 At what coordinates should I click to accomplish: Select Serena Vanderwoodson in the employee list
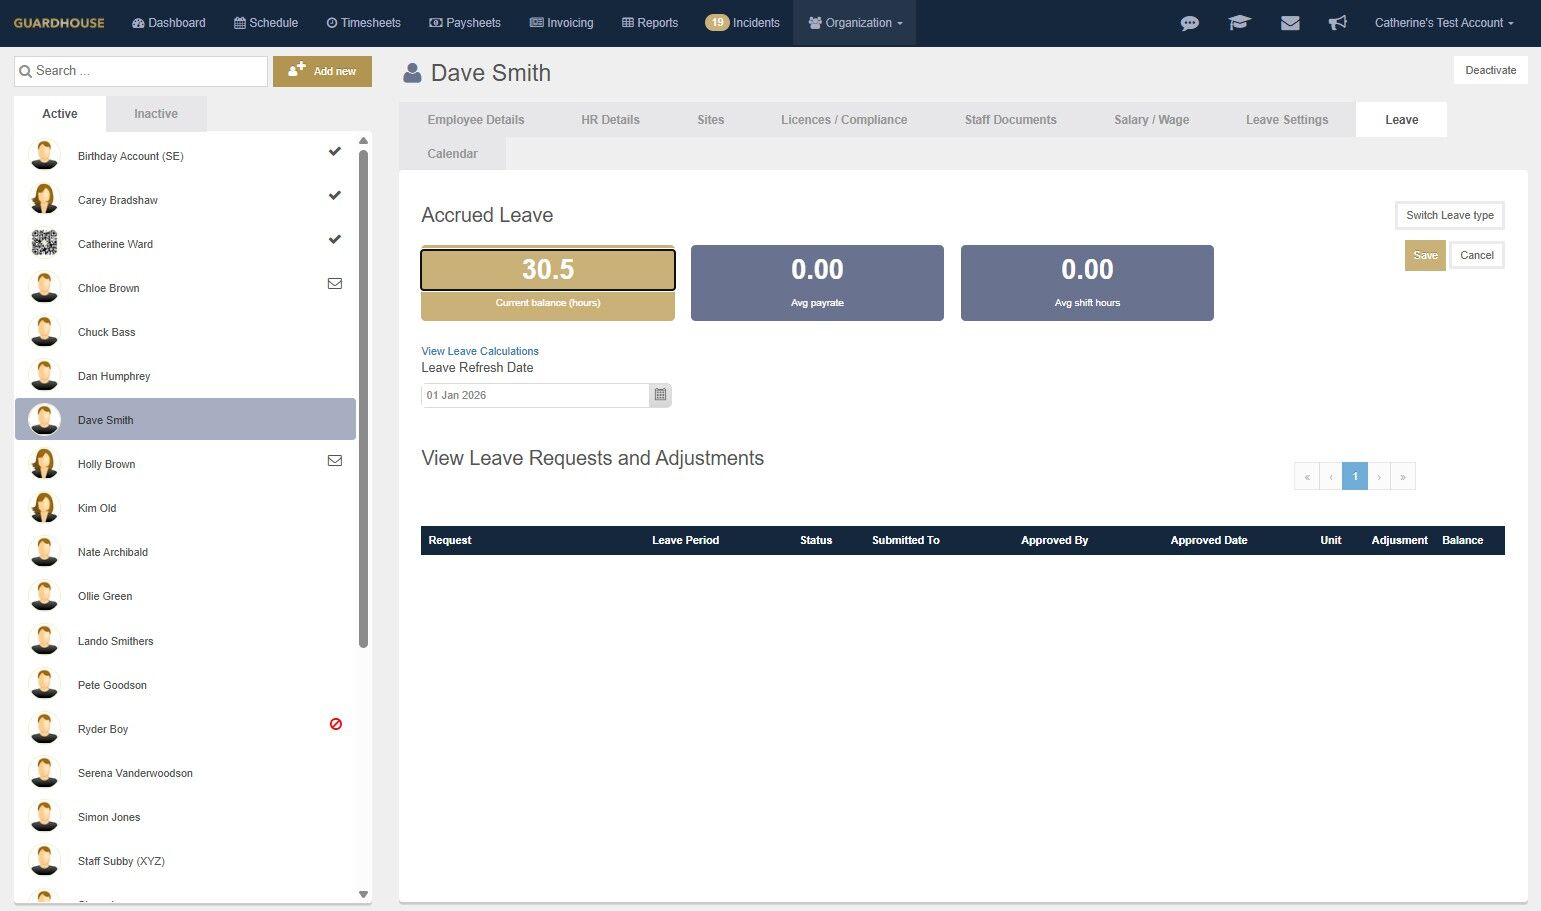(x=186, y=773)
